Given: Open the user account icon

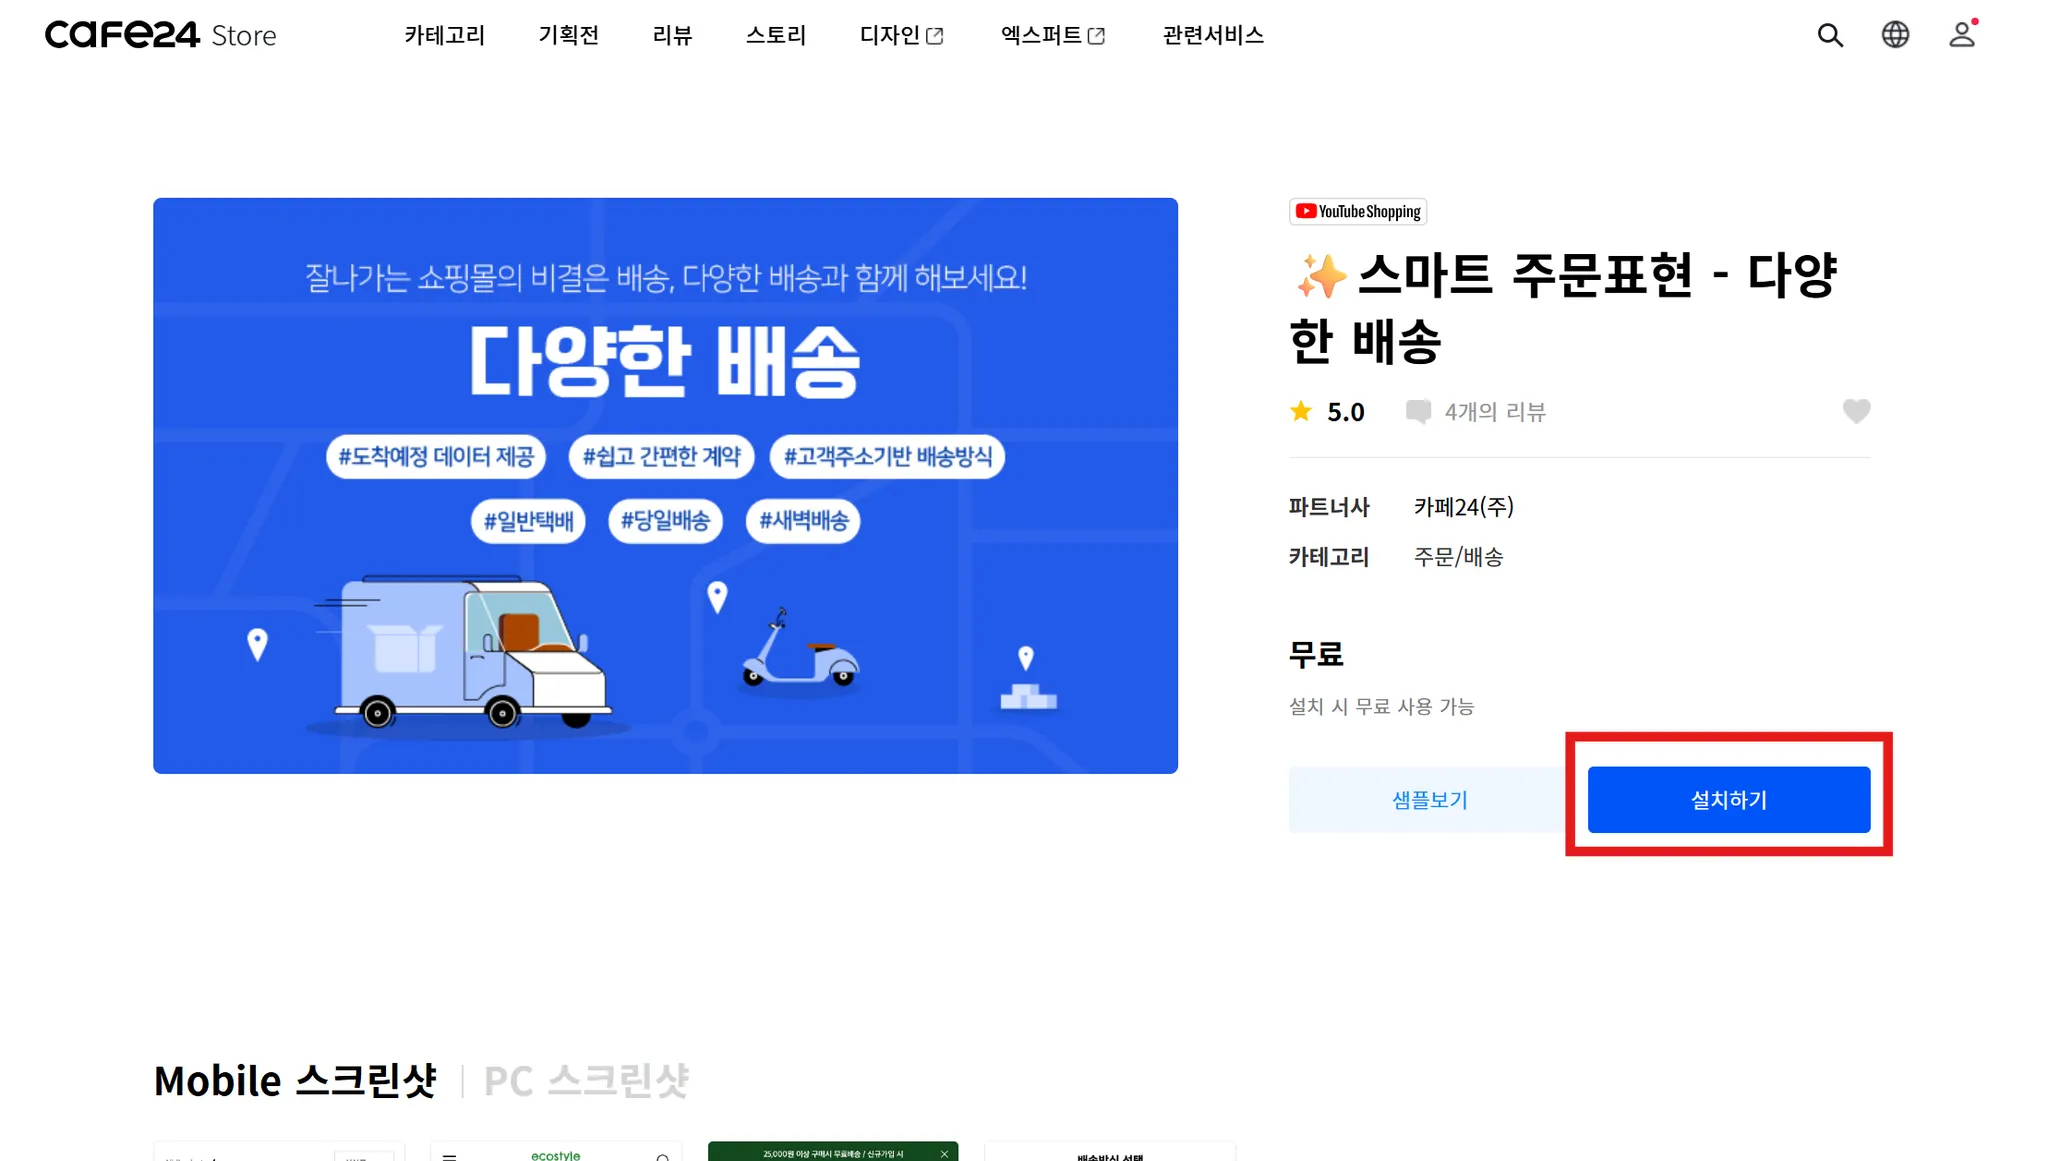Looking at the screenshot, I should [1962, 35].
